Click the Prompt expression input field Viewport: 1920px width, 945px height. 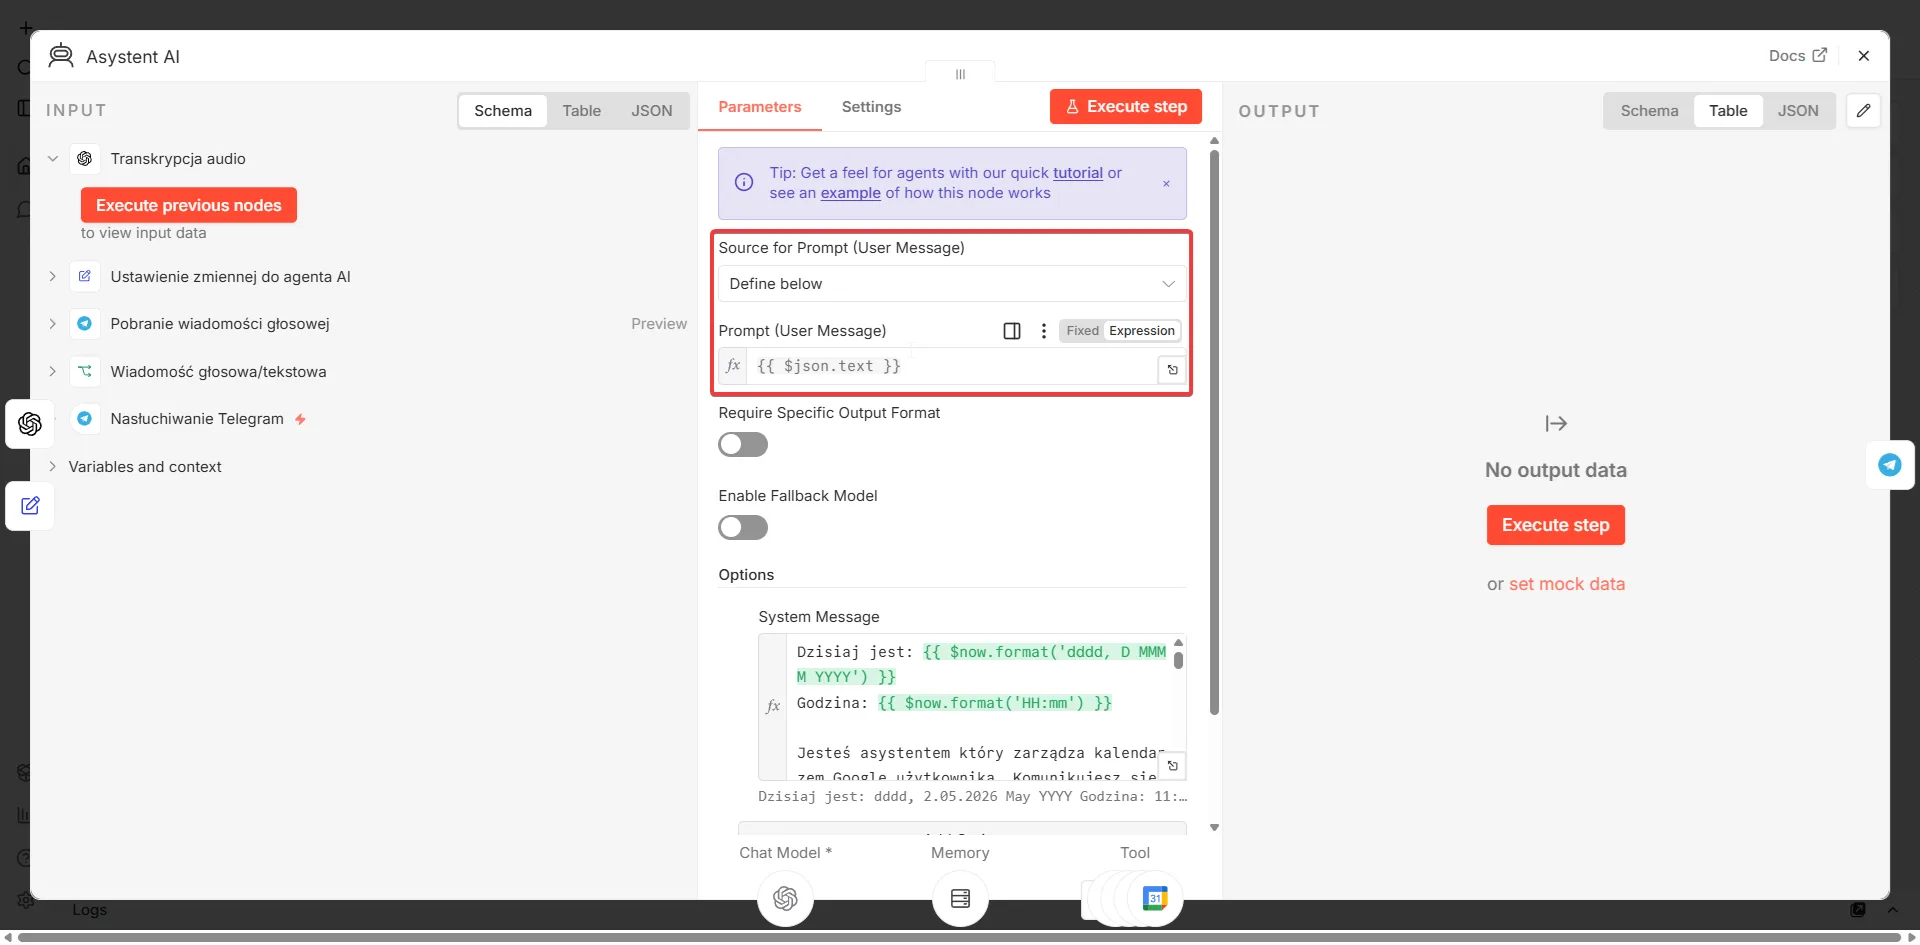coord(952,367)
